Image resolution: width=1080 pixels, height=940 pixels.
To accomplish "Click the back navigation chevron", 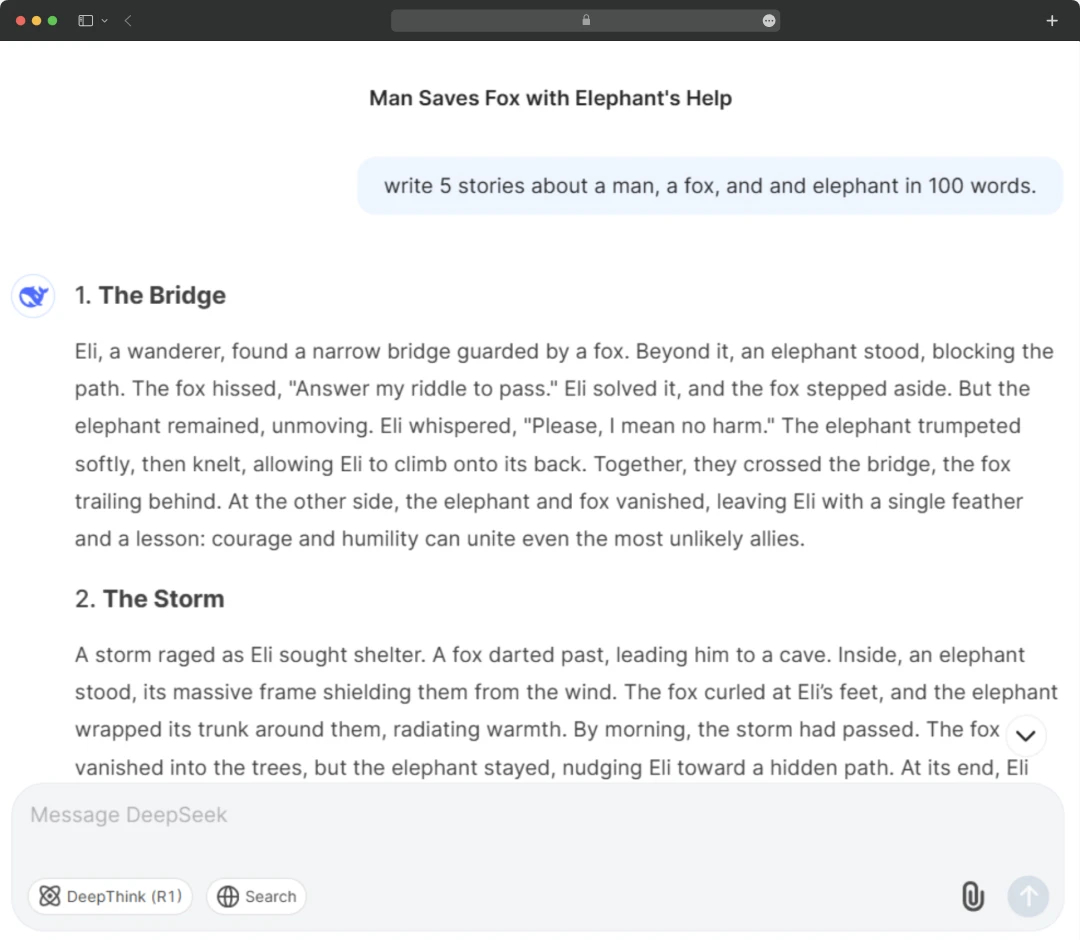I will (x=128, y=20).
